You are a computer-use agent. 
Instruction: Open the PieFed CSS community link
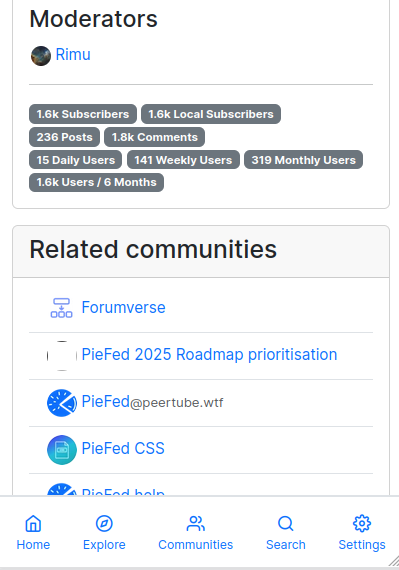point(123,448)
